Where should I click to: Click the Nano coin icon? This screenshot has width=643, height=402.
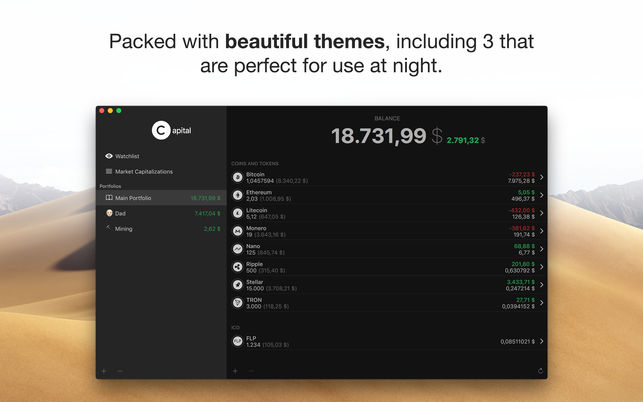coord(237,249)
